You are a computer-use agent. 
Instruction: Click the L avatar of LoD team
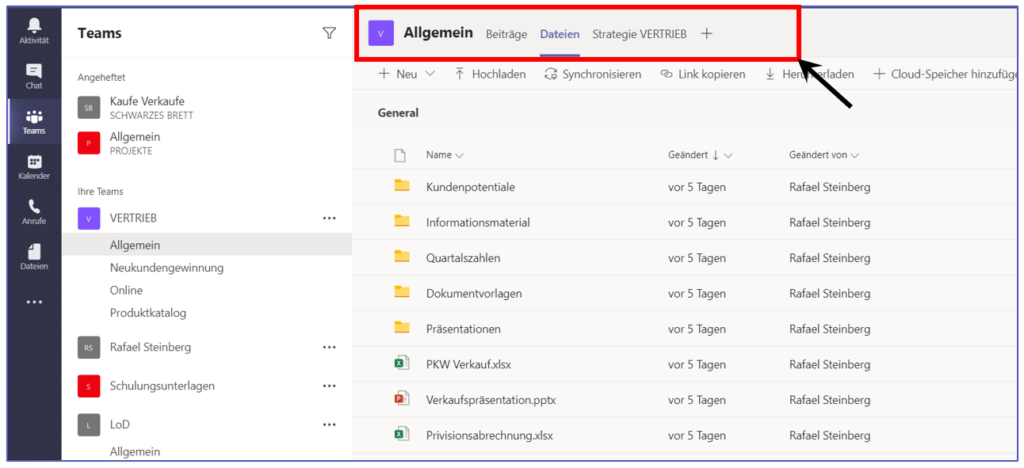point(88,425)
